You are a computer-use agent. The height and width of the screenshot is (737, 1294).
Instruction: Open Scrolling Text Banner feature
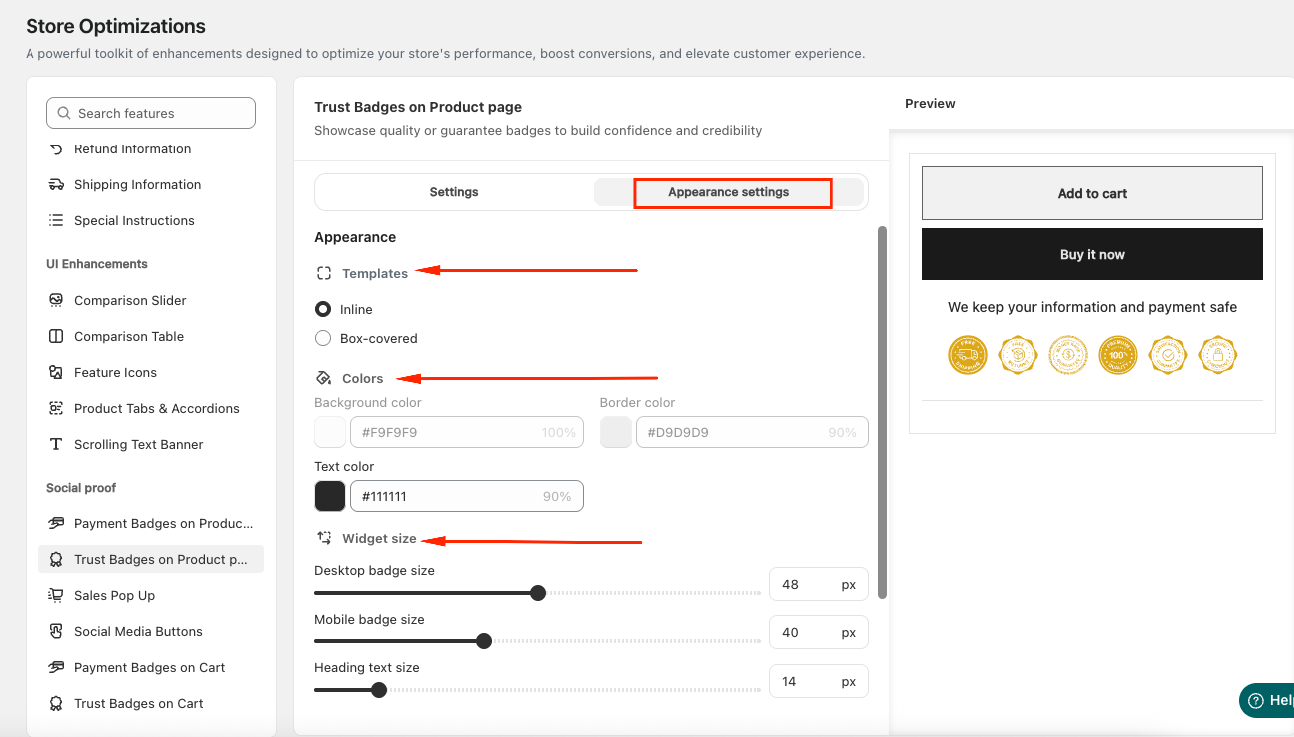pos(139,445)
